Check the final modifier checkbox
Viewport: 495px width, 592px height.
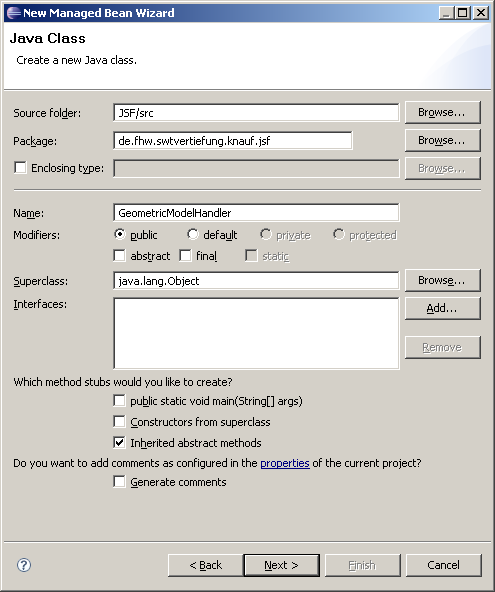coord(185,256)
